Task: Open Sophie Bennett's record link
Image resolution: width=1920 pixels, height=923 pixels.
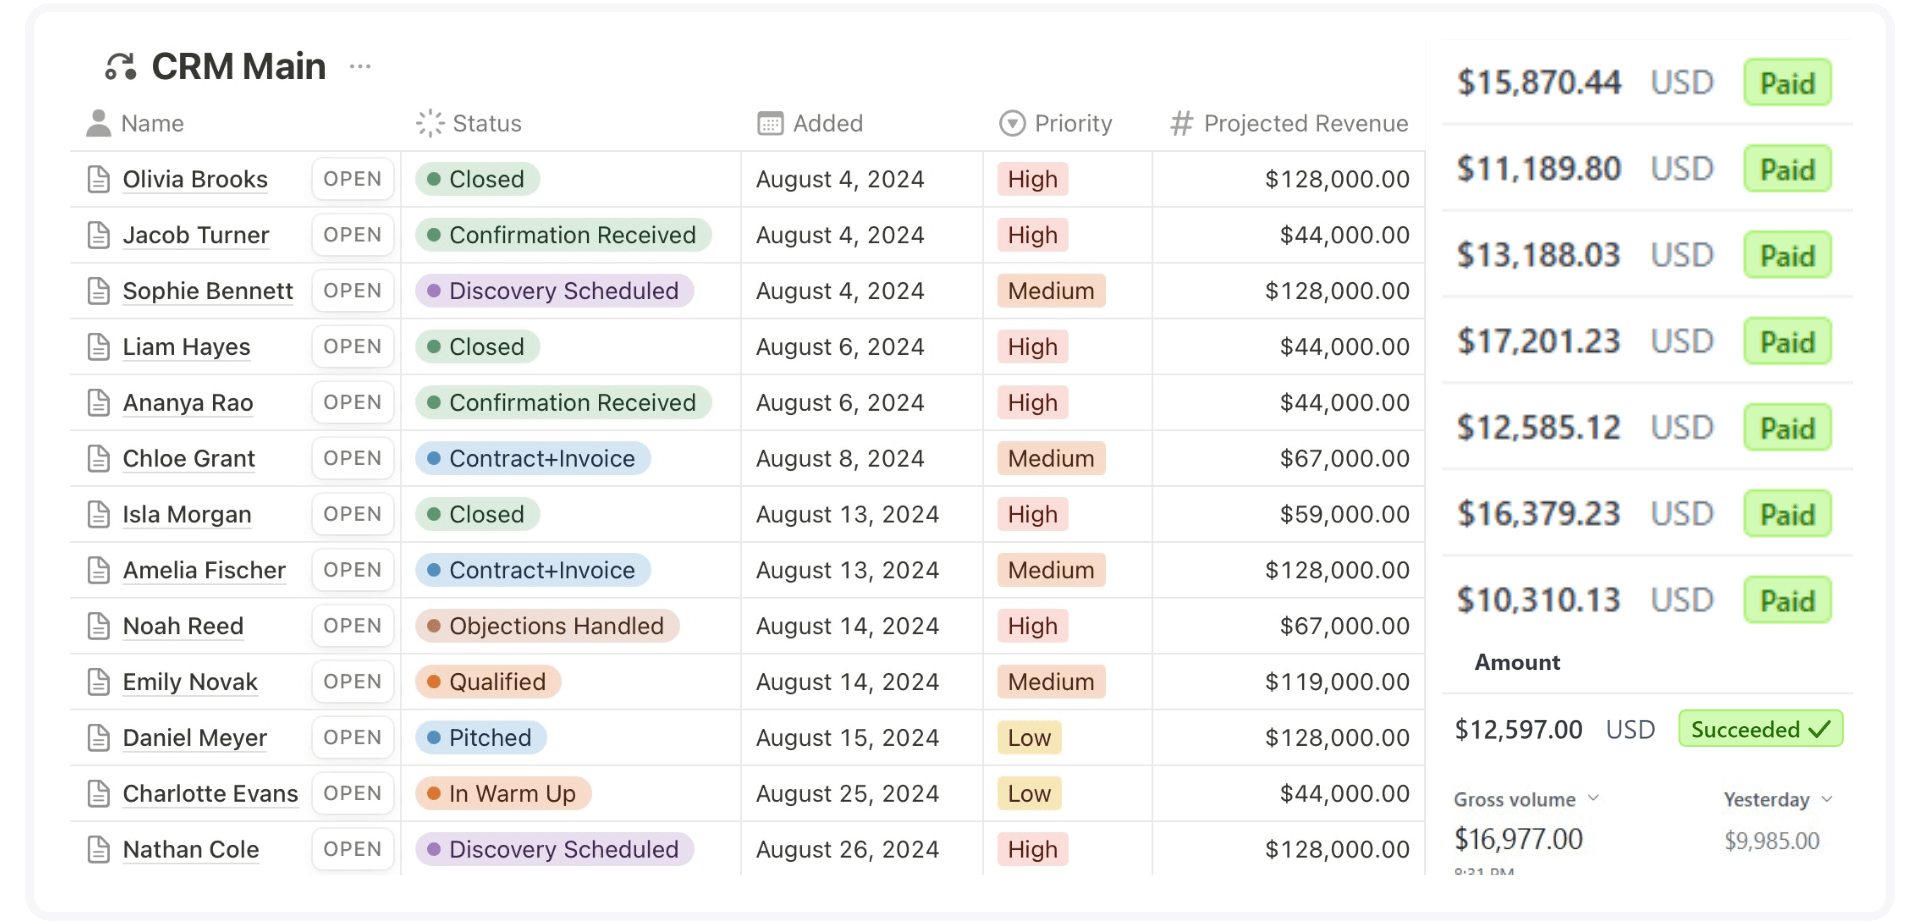Action: pos(207,291)
